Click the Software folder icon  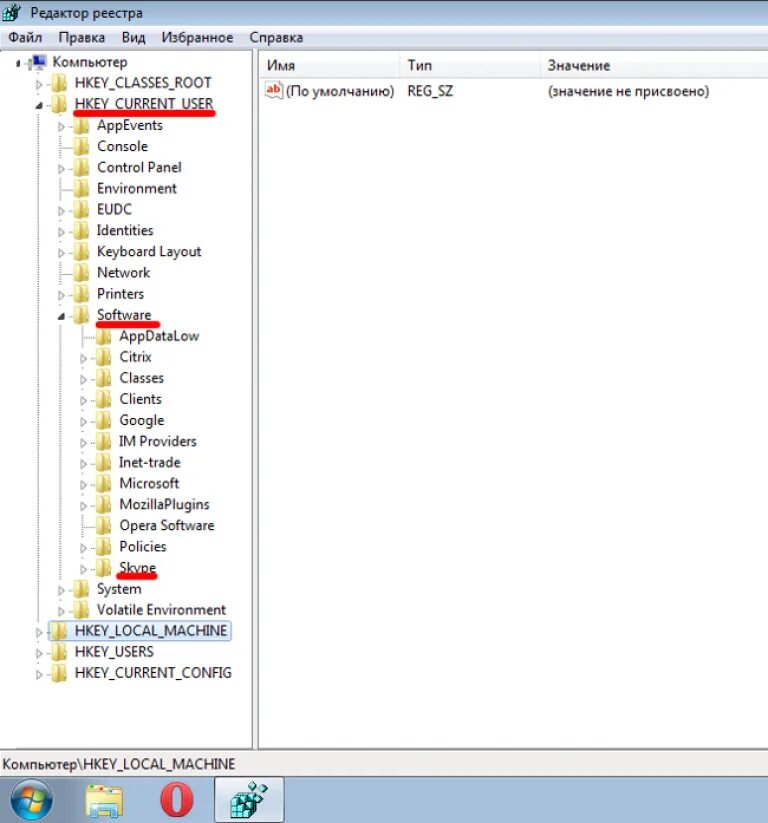coord(81,315)
